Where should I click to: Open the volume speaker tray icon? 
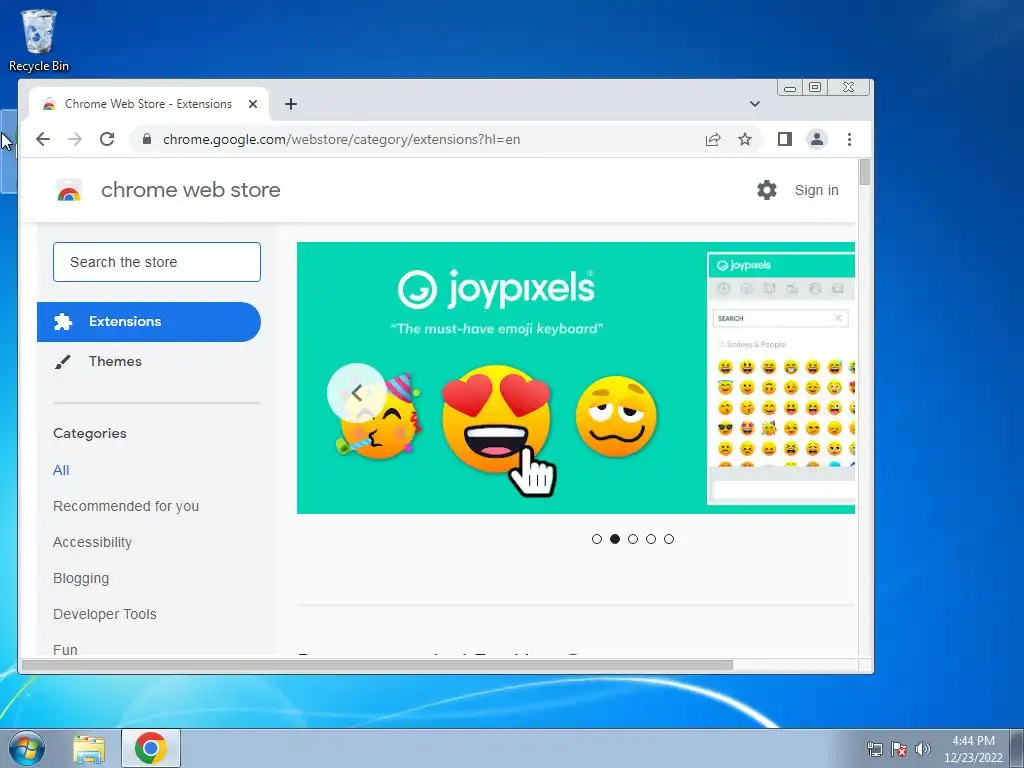tap(923, 749)
